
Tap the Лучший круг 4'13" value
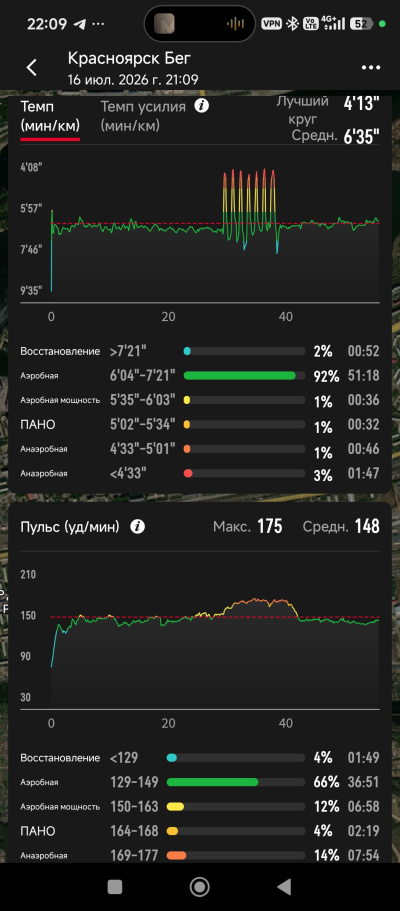(362, 104)
